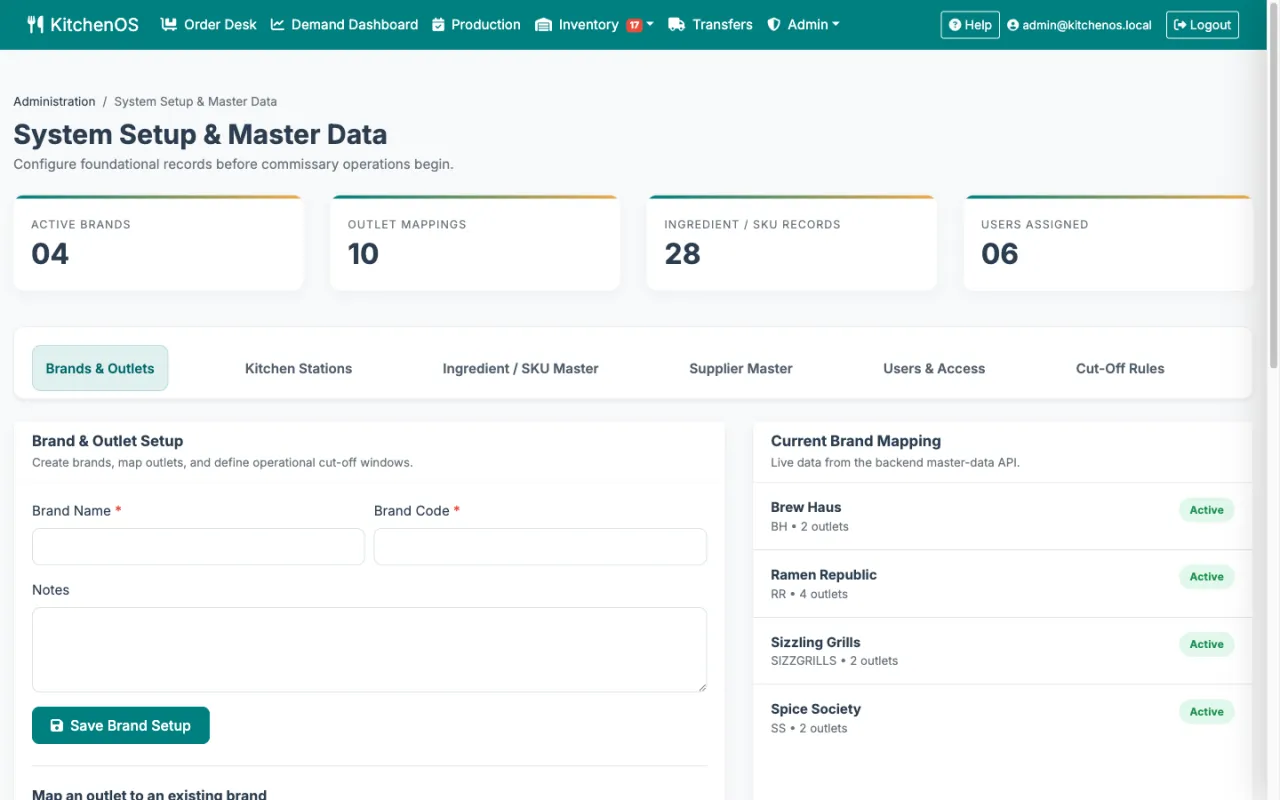This screenshot has height=800, width=1280.
Task: Open the Supplier Master tab
Action: (741, 368)
